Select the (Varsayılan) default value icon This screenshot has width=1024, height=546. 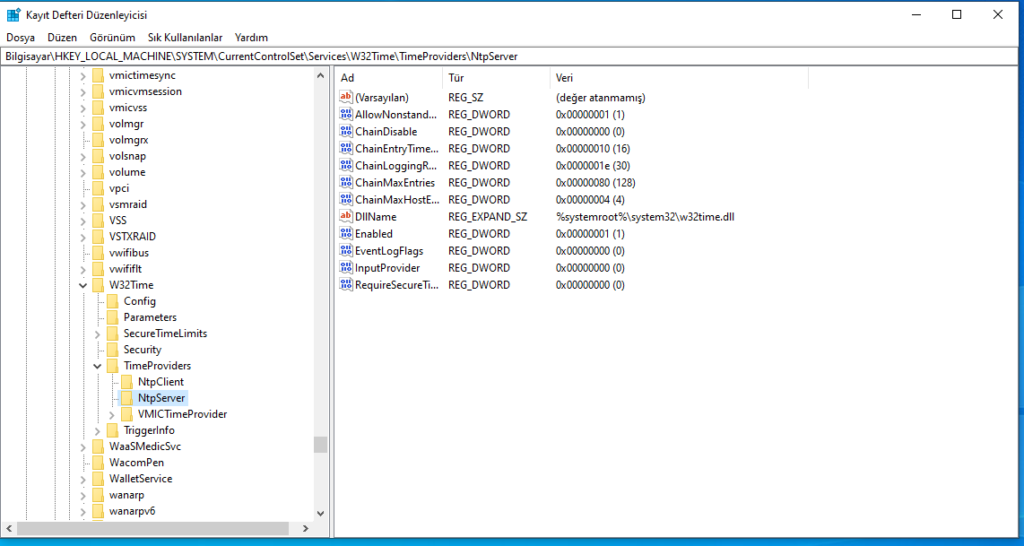[347, 98]
